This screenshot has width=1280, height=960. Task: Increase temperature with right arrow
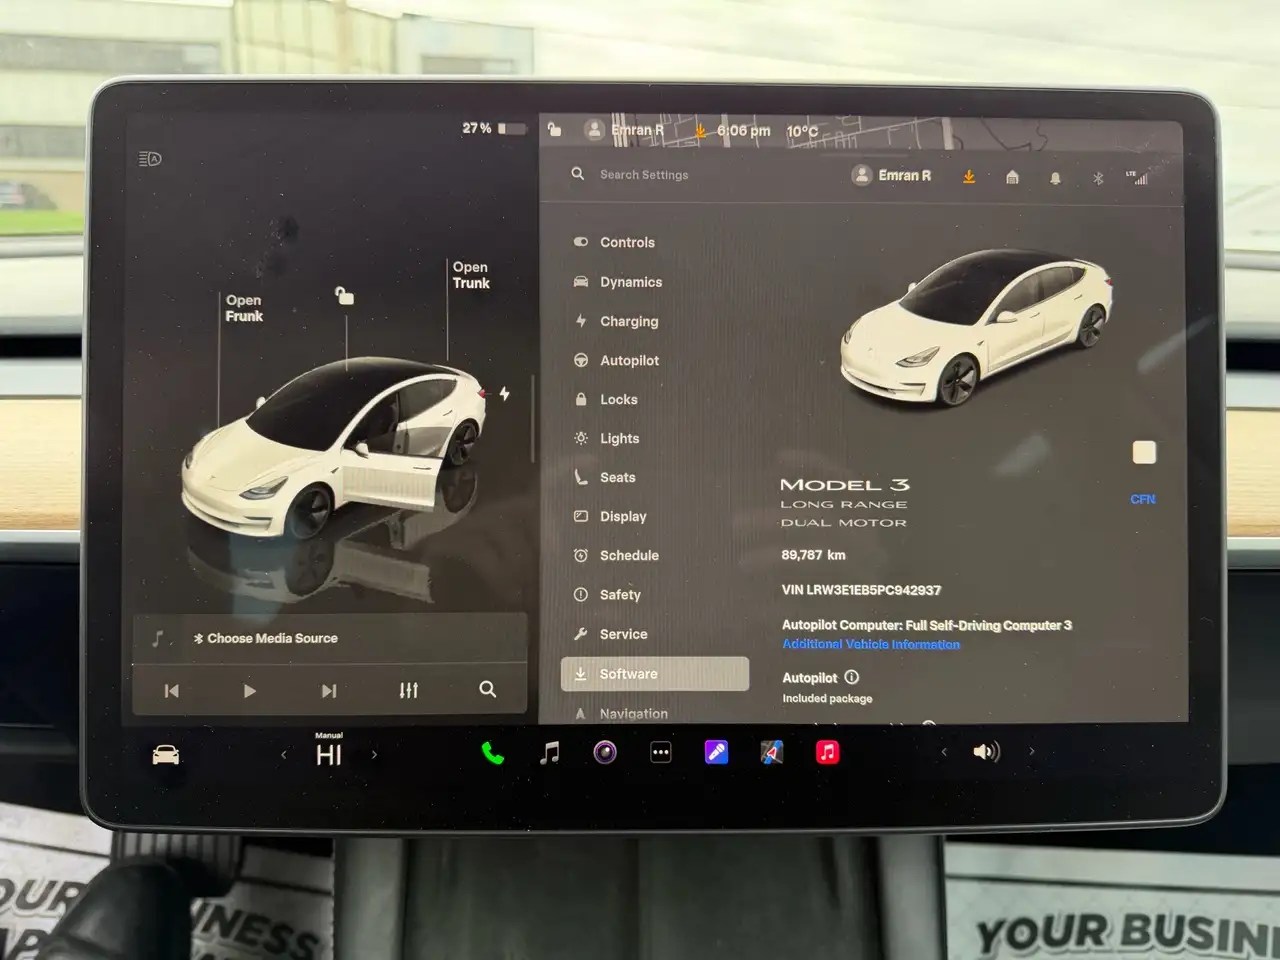(x=374, y=755)
